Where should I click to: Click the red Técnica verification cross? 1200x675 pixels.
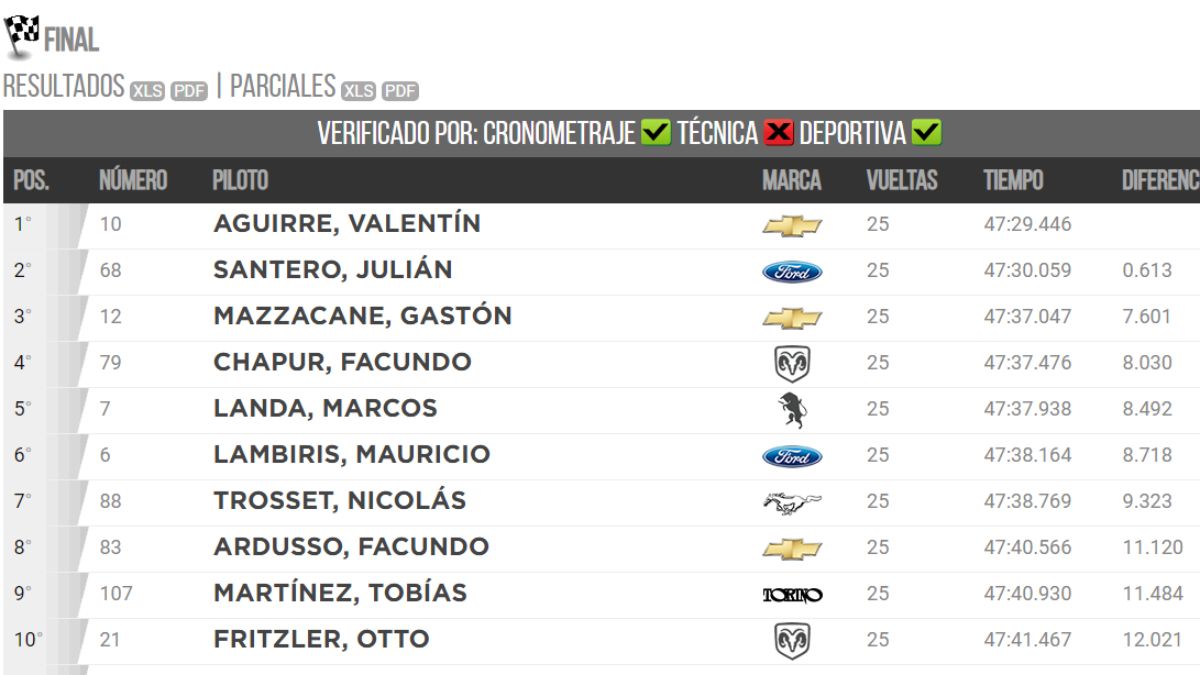pos(779,133)
